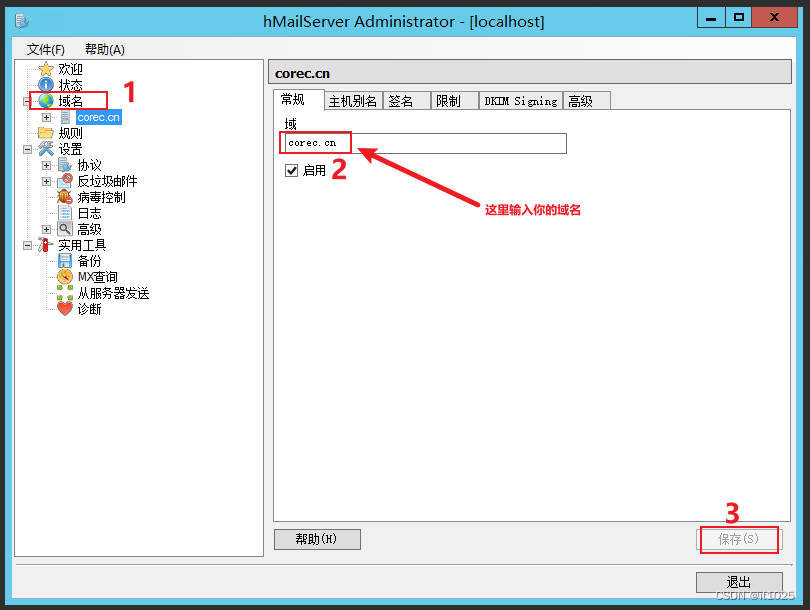Select the 从服务器发送 tree item label
810x610 pixels.
pyautogui.click(x=114, y=293)
